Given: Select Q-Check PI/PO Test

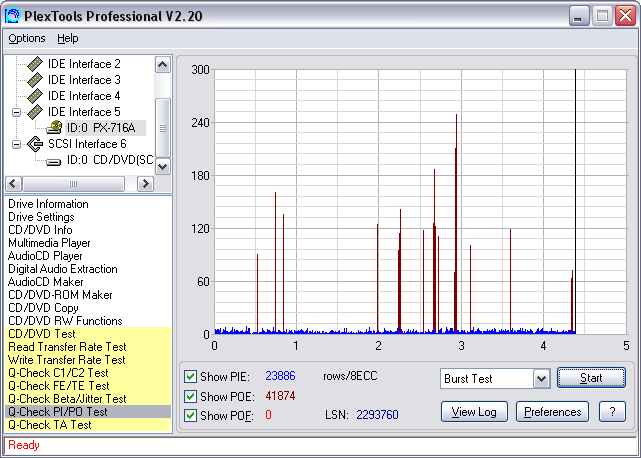Looking at the screenshot, I should [x=88, y=412].
